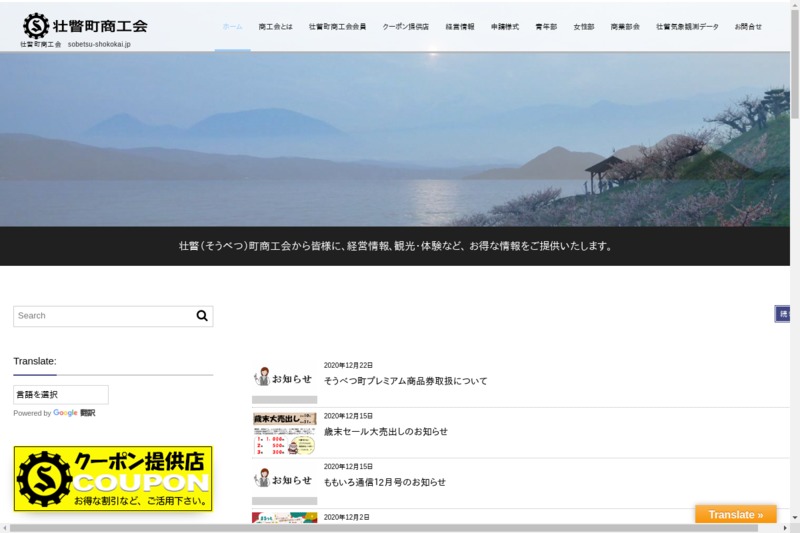Expand the 言語を選択 language dropdown

(x=60, y=395)
